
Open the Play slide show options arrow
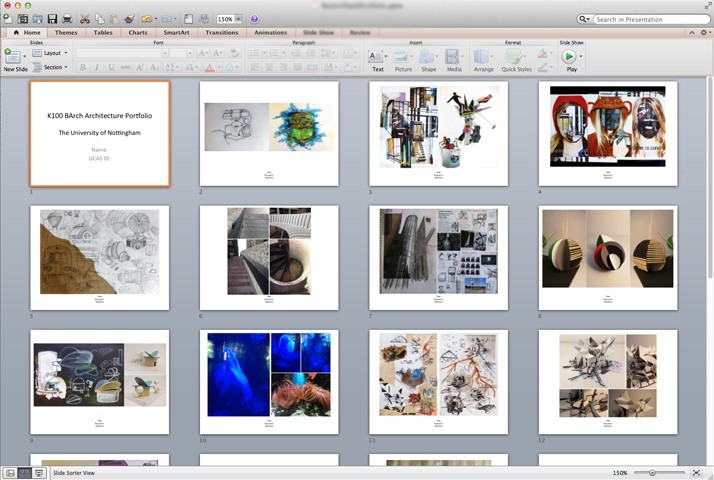pos(581,56)
